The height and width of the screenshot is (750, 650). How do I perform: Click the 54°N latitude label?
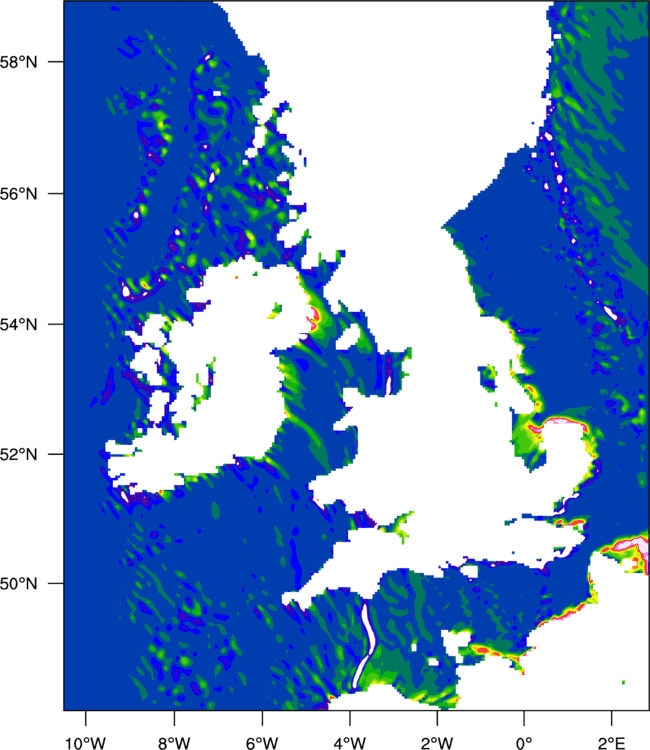pyautogui.click(x=18, y=324)
